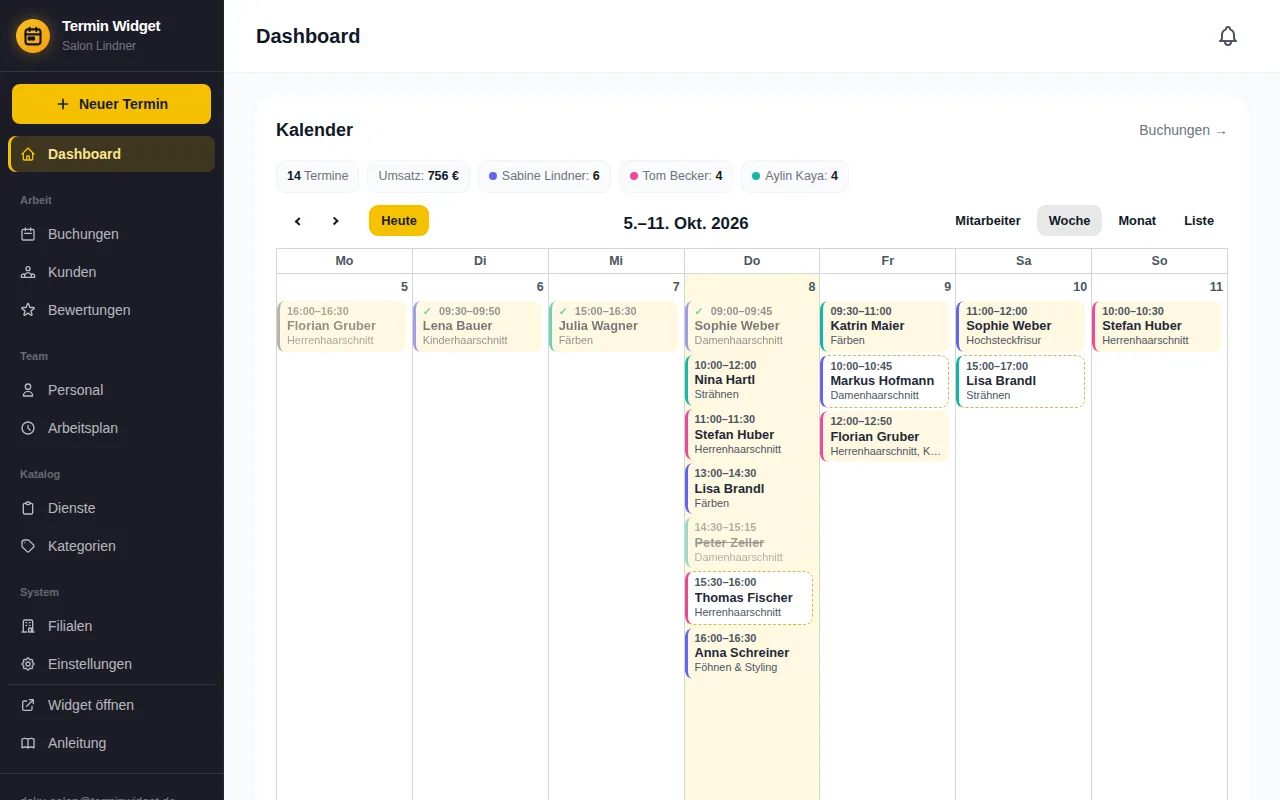Image resolution: width=1280 pixels, height=800 pixels.
Task: Click the Kategorien tag icon
Action: 28,546
